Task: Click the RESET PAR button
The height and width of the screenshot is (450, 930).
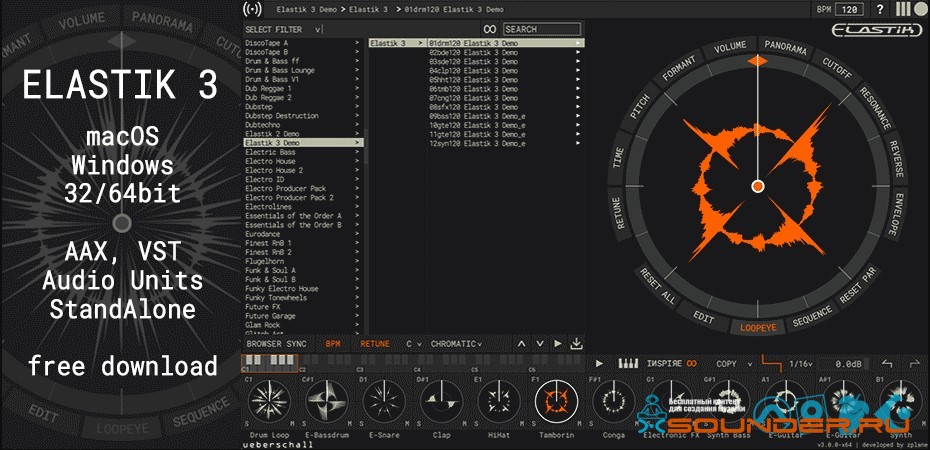Action: pos(859,287)
